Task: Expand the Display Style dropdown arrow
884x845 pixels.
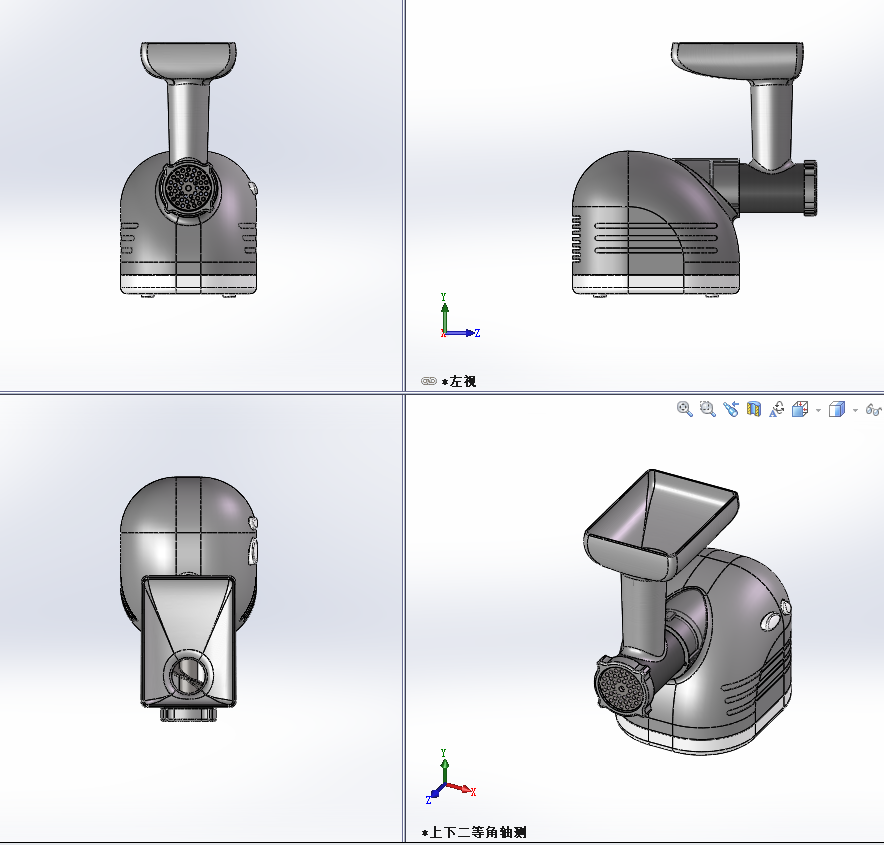Action: click(x=855, y=410)
